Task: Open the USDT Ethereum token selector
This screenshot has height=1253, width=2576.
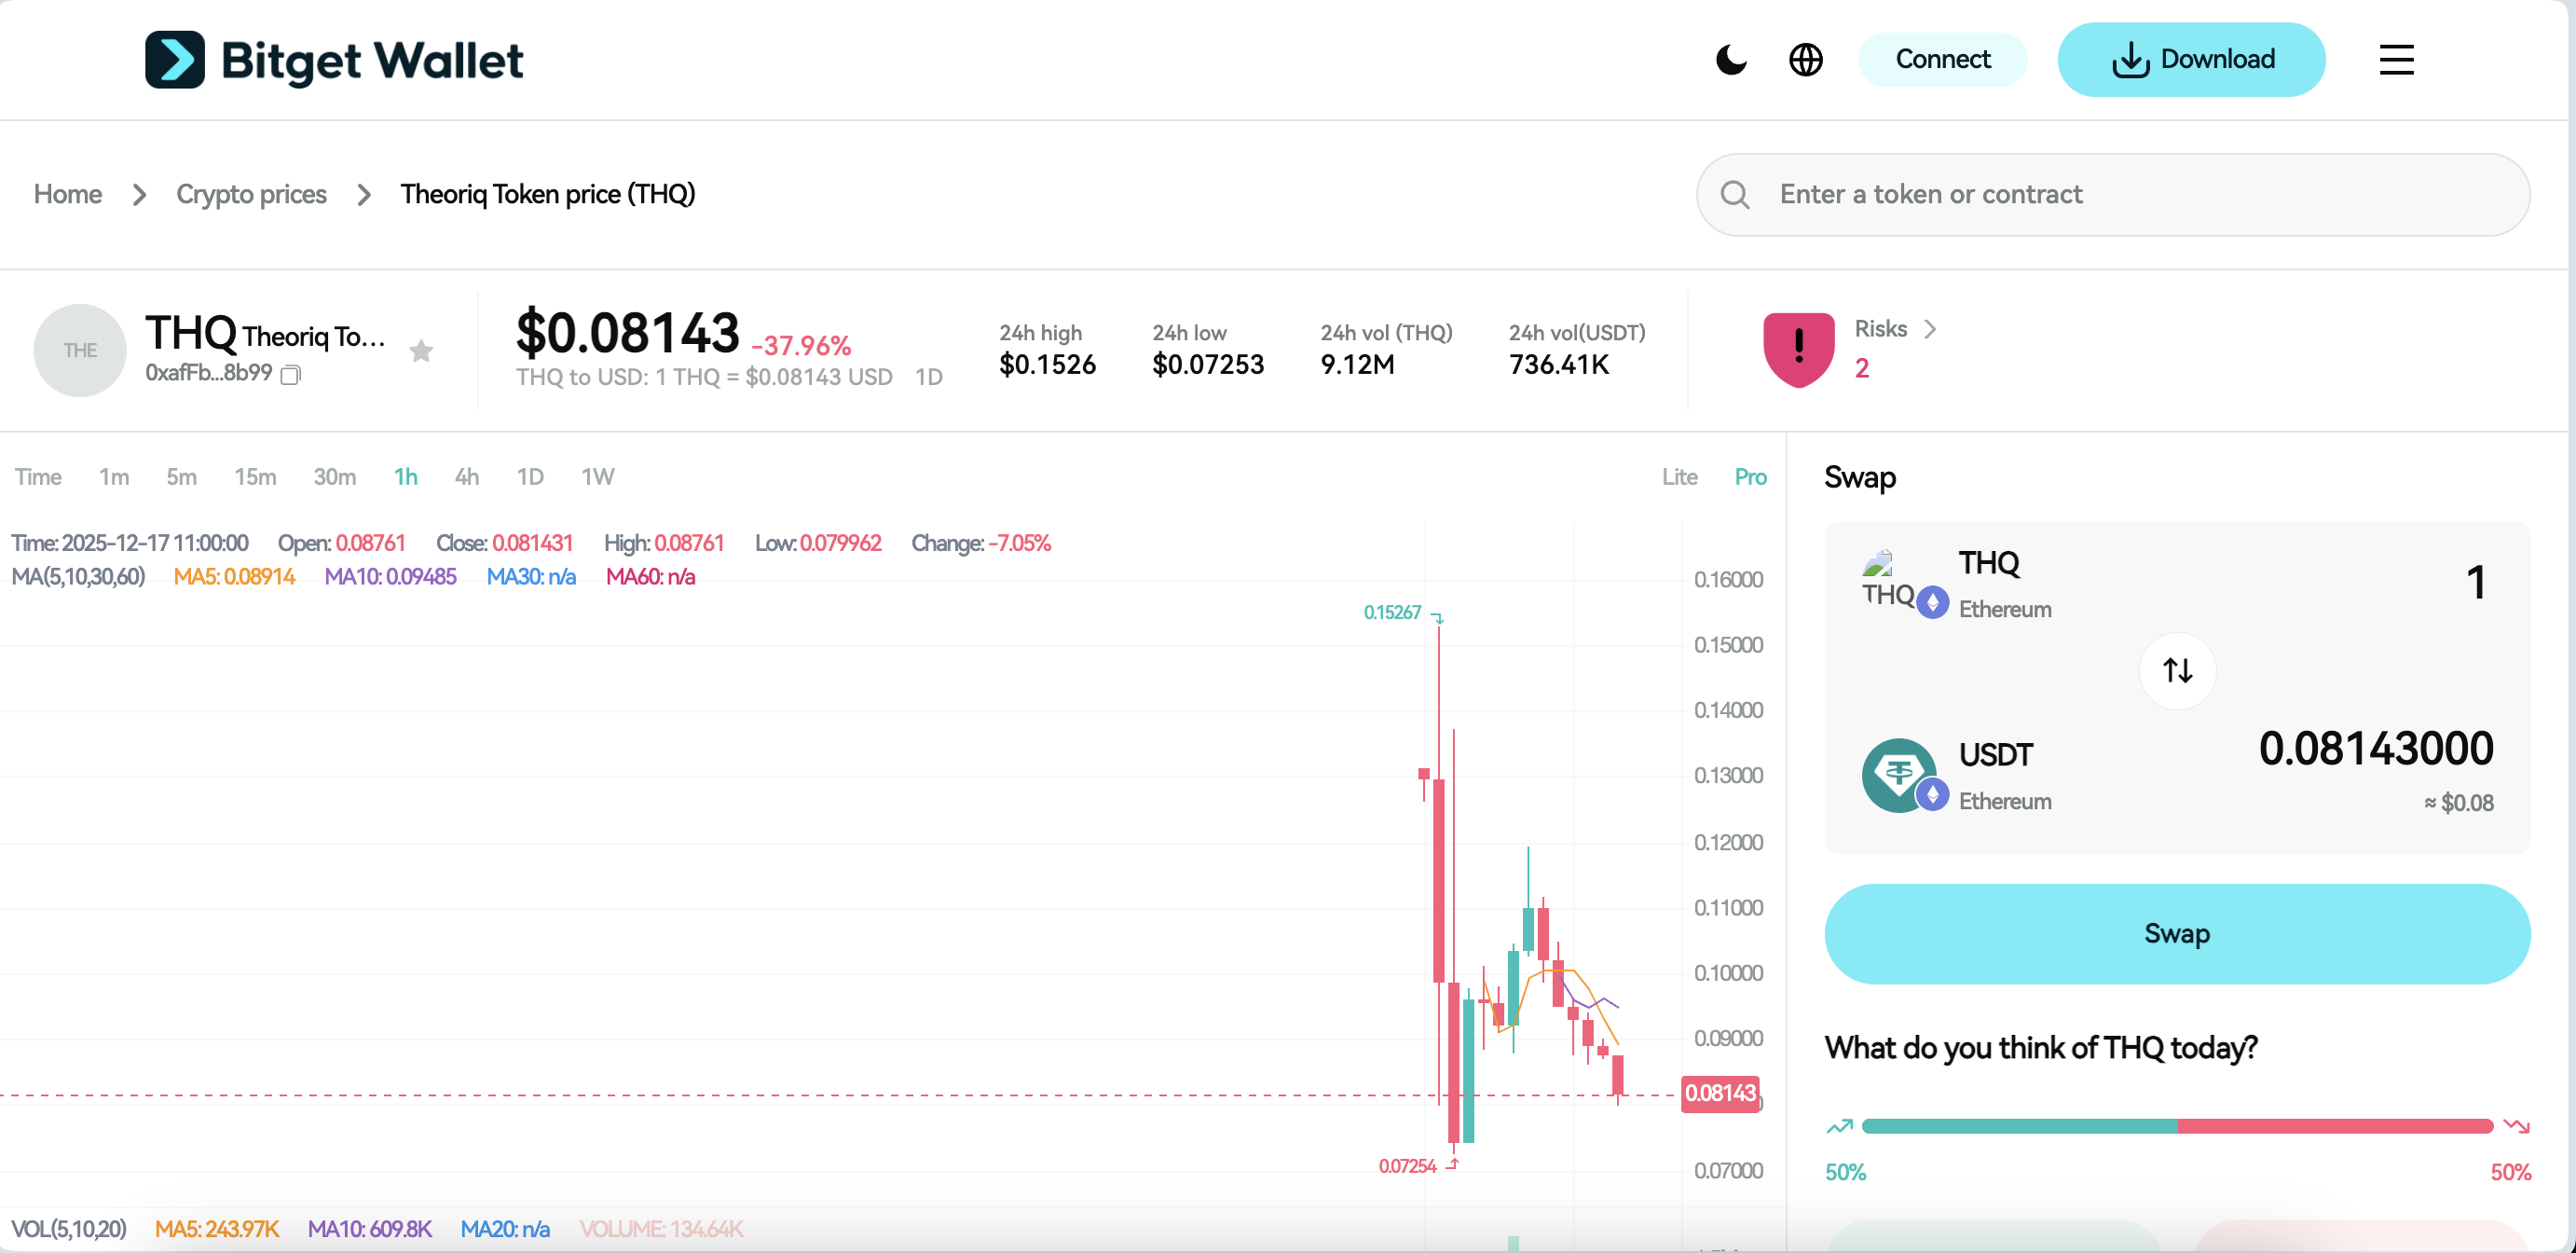Action: pos(1996,775)
